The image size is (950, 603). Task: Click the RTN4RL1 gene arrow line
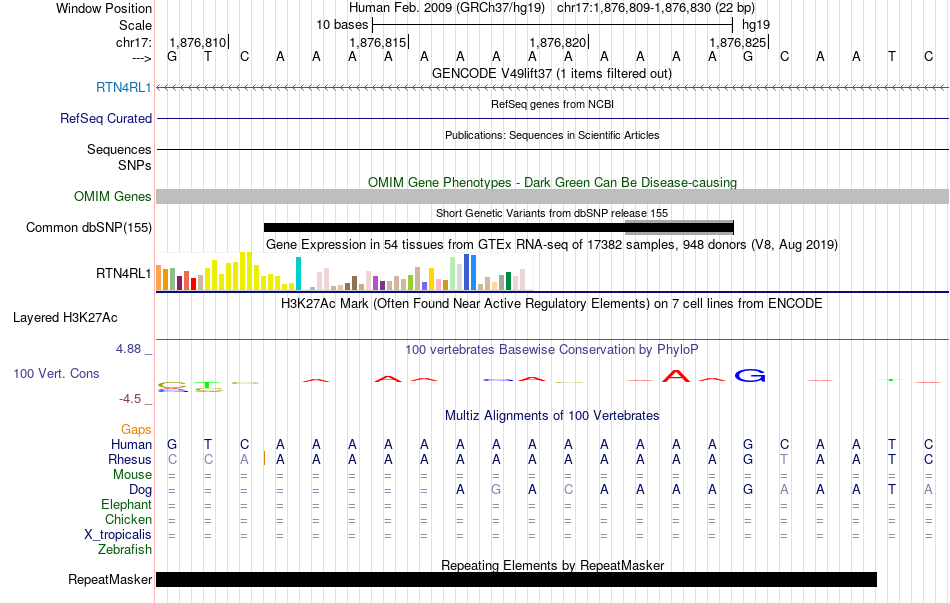[552, 88]
